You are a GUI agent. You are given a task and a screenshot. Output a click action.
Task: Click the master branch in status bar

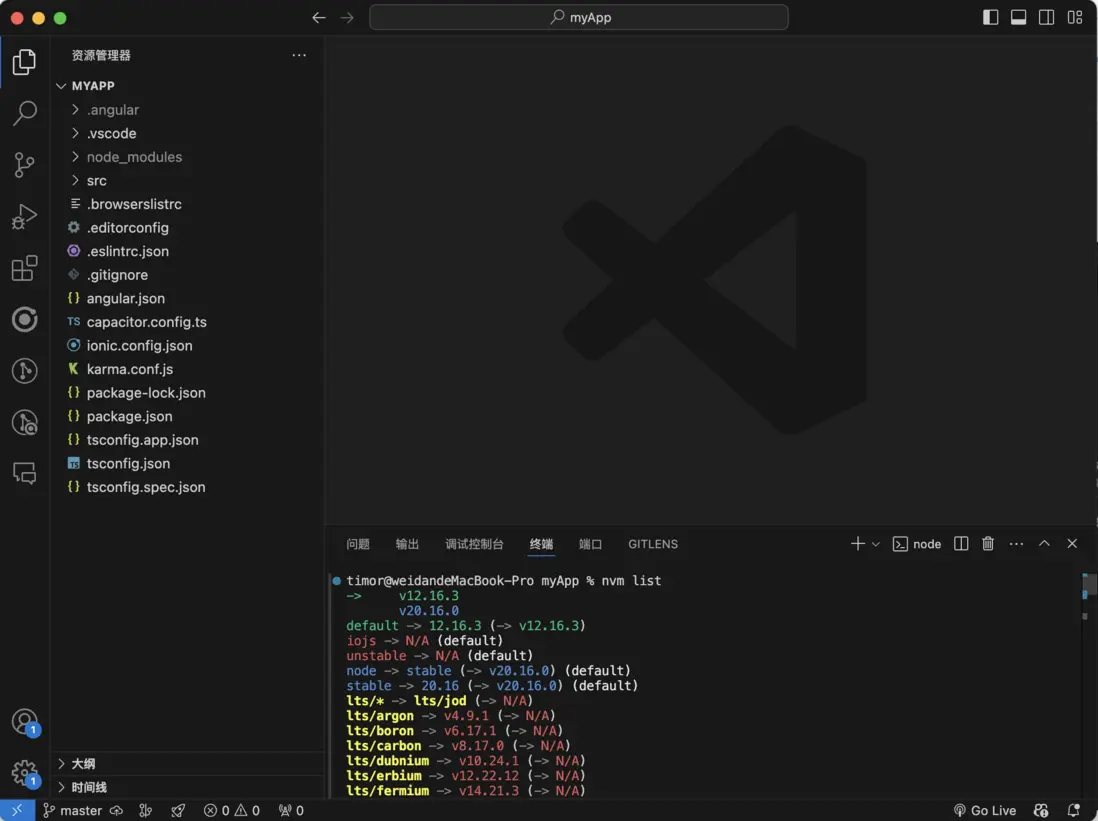point(73,810)
